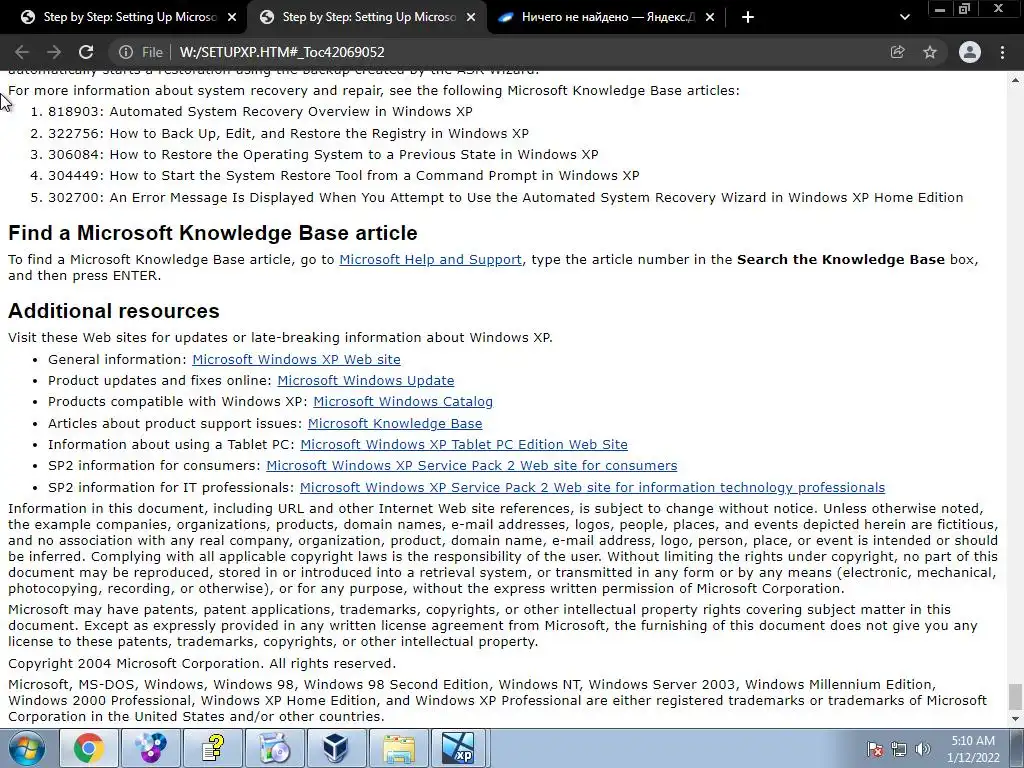Close the first Step by Step tab
The image size is (1024, 768).
232,18
